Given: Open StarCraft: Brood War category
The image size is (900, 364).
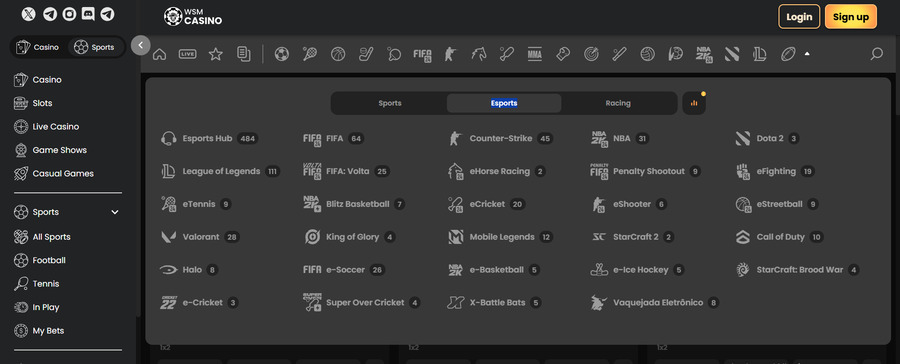Looking at the screenshot, I should pos(797,269).
